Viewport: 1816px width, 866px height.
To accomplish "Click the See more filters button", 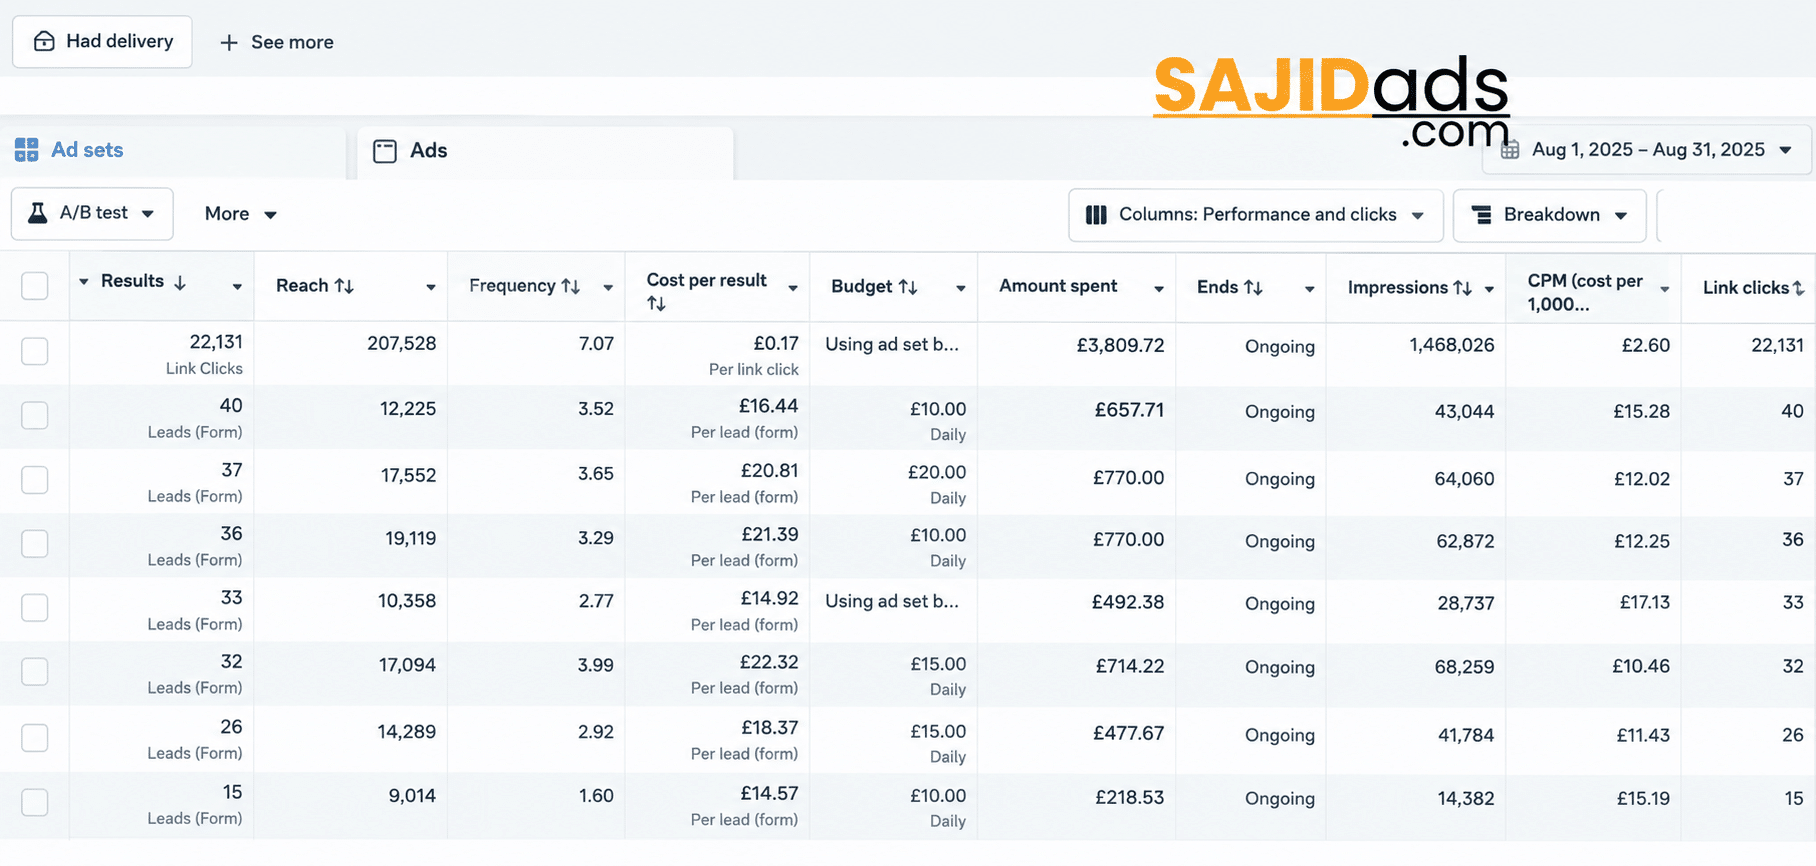I will [x=277, y=42].
